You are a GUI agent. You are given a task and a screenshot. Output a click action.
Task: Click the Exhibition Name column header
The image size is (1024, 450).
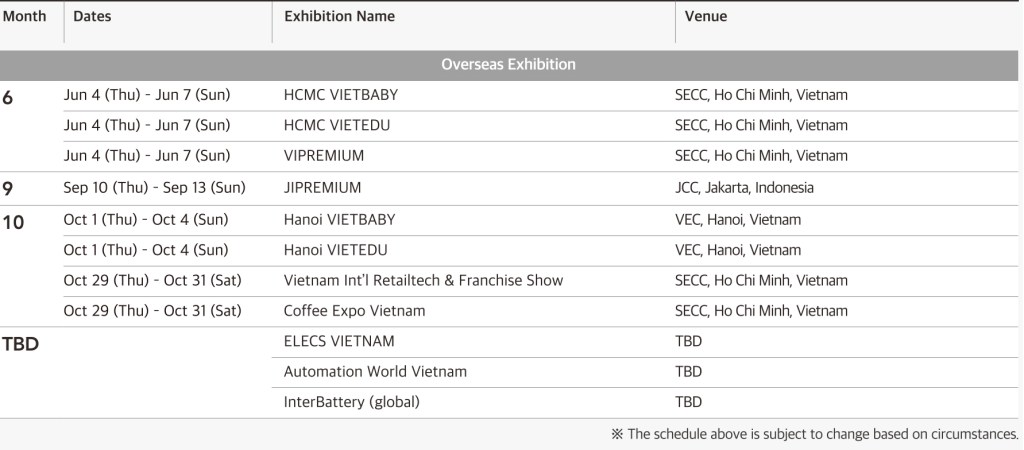[339, 16]
